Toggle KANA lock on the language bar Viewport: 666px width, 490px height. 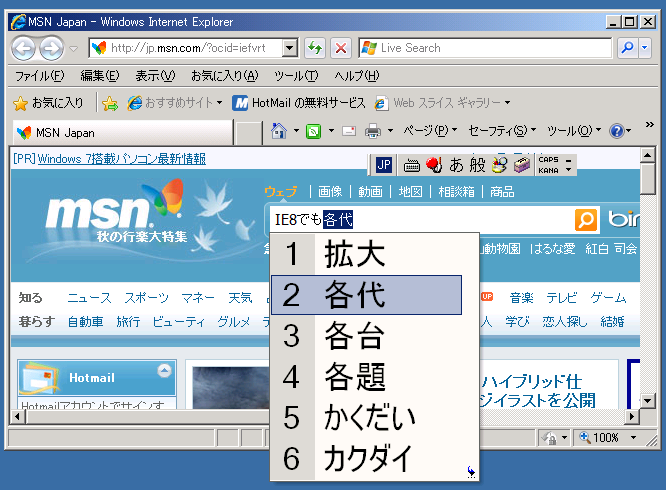coord(548,170)
